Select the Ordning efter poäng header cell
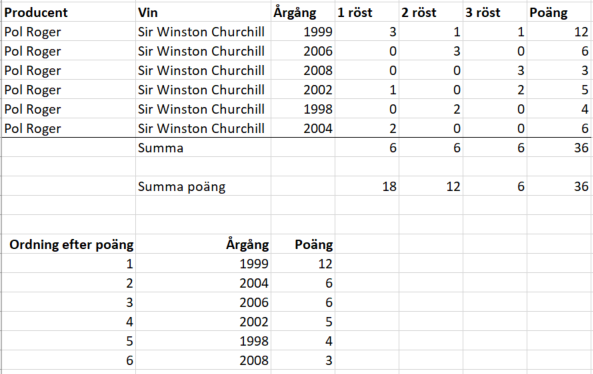The image size is (593, 374). point(68,245)
